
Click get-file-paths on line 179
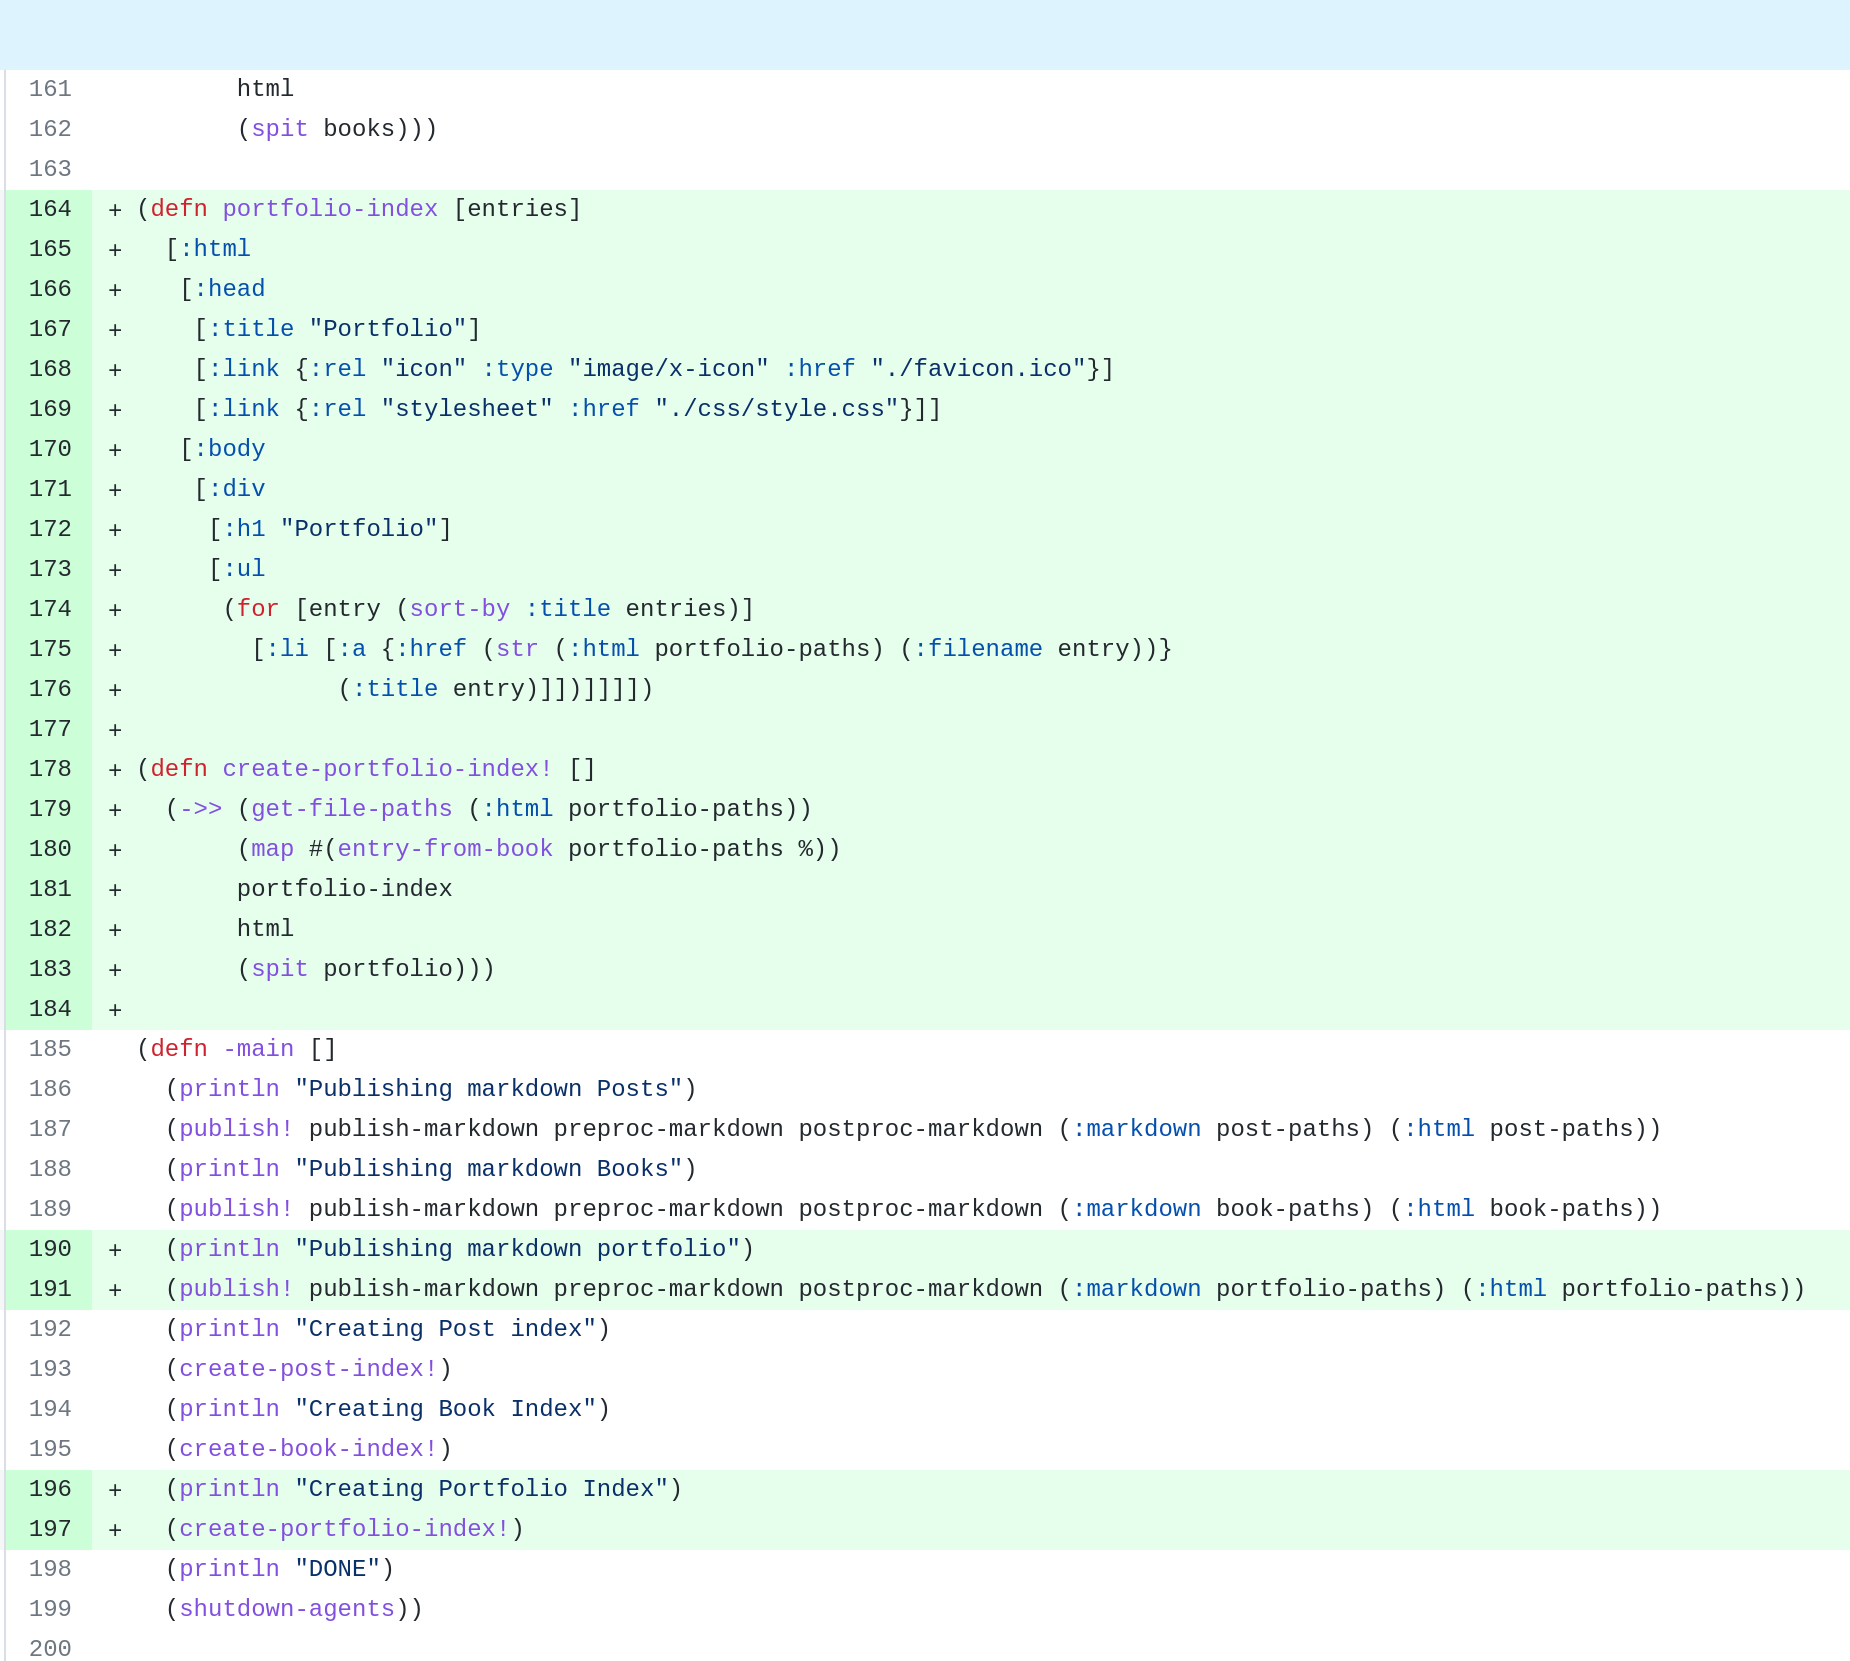coord(352,809)
